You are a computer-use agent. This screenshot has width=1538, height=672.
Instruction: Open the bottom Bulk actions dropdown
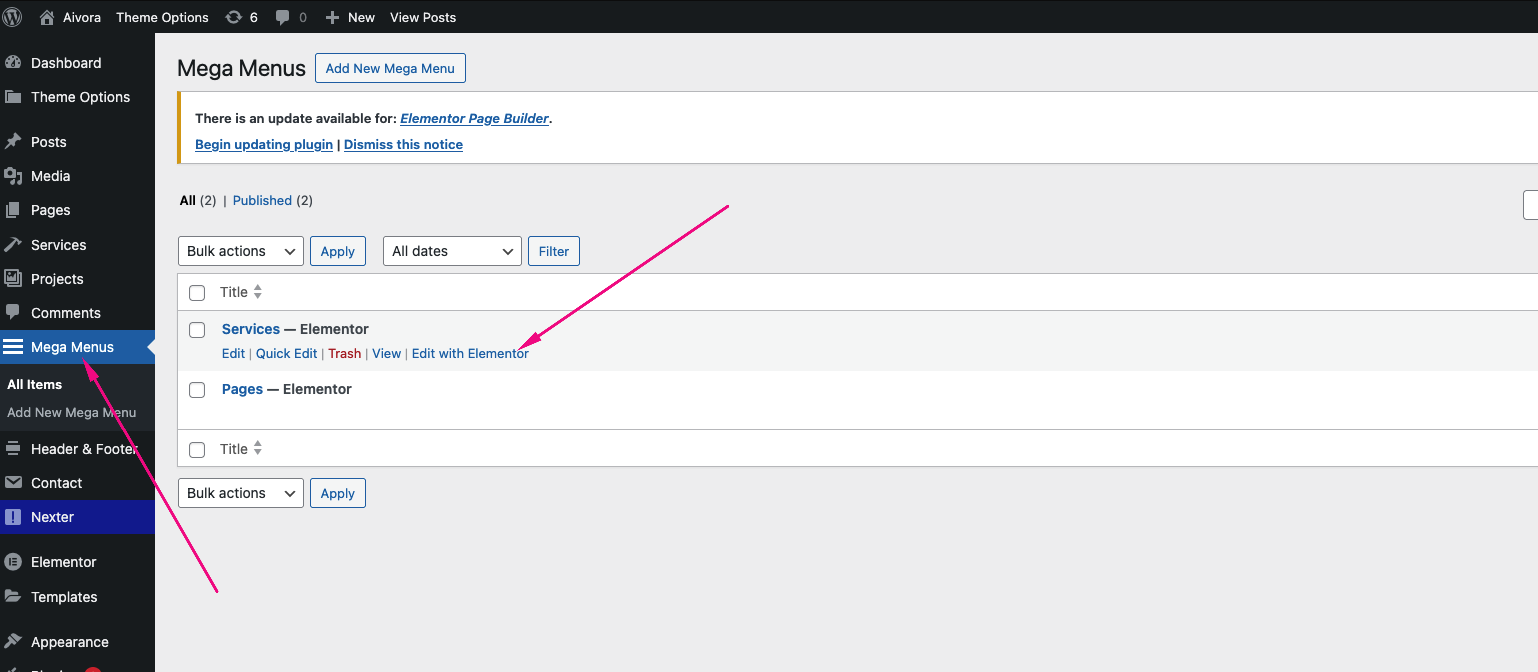click(x=240, y=493)
